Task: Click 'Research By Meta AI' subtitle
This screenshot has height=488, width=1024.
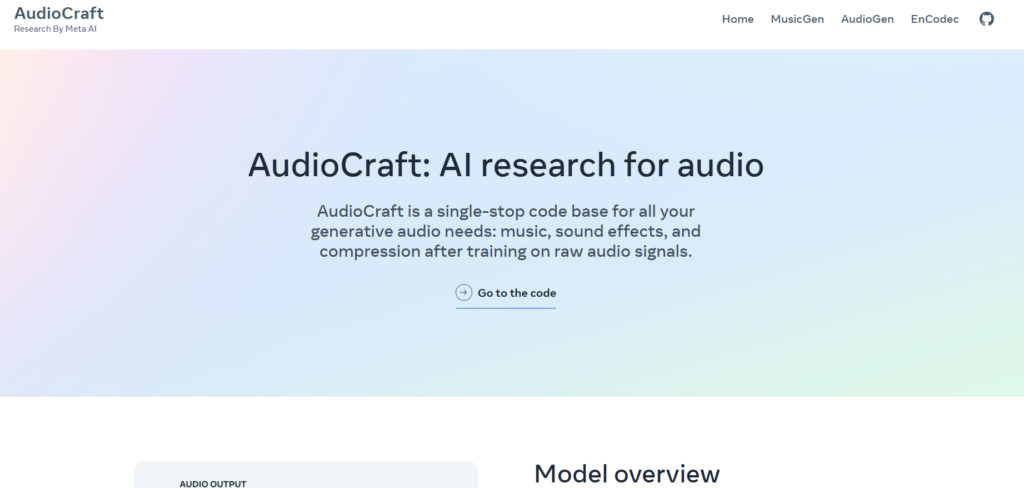Action: click(56, 29)
